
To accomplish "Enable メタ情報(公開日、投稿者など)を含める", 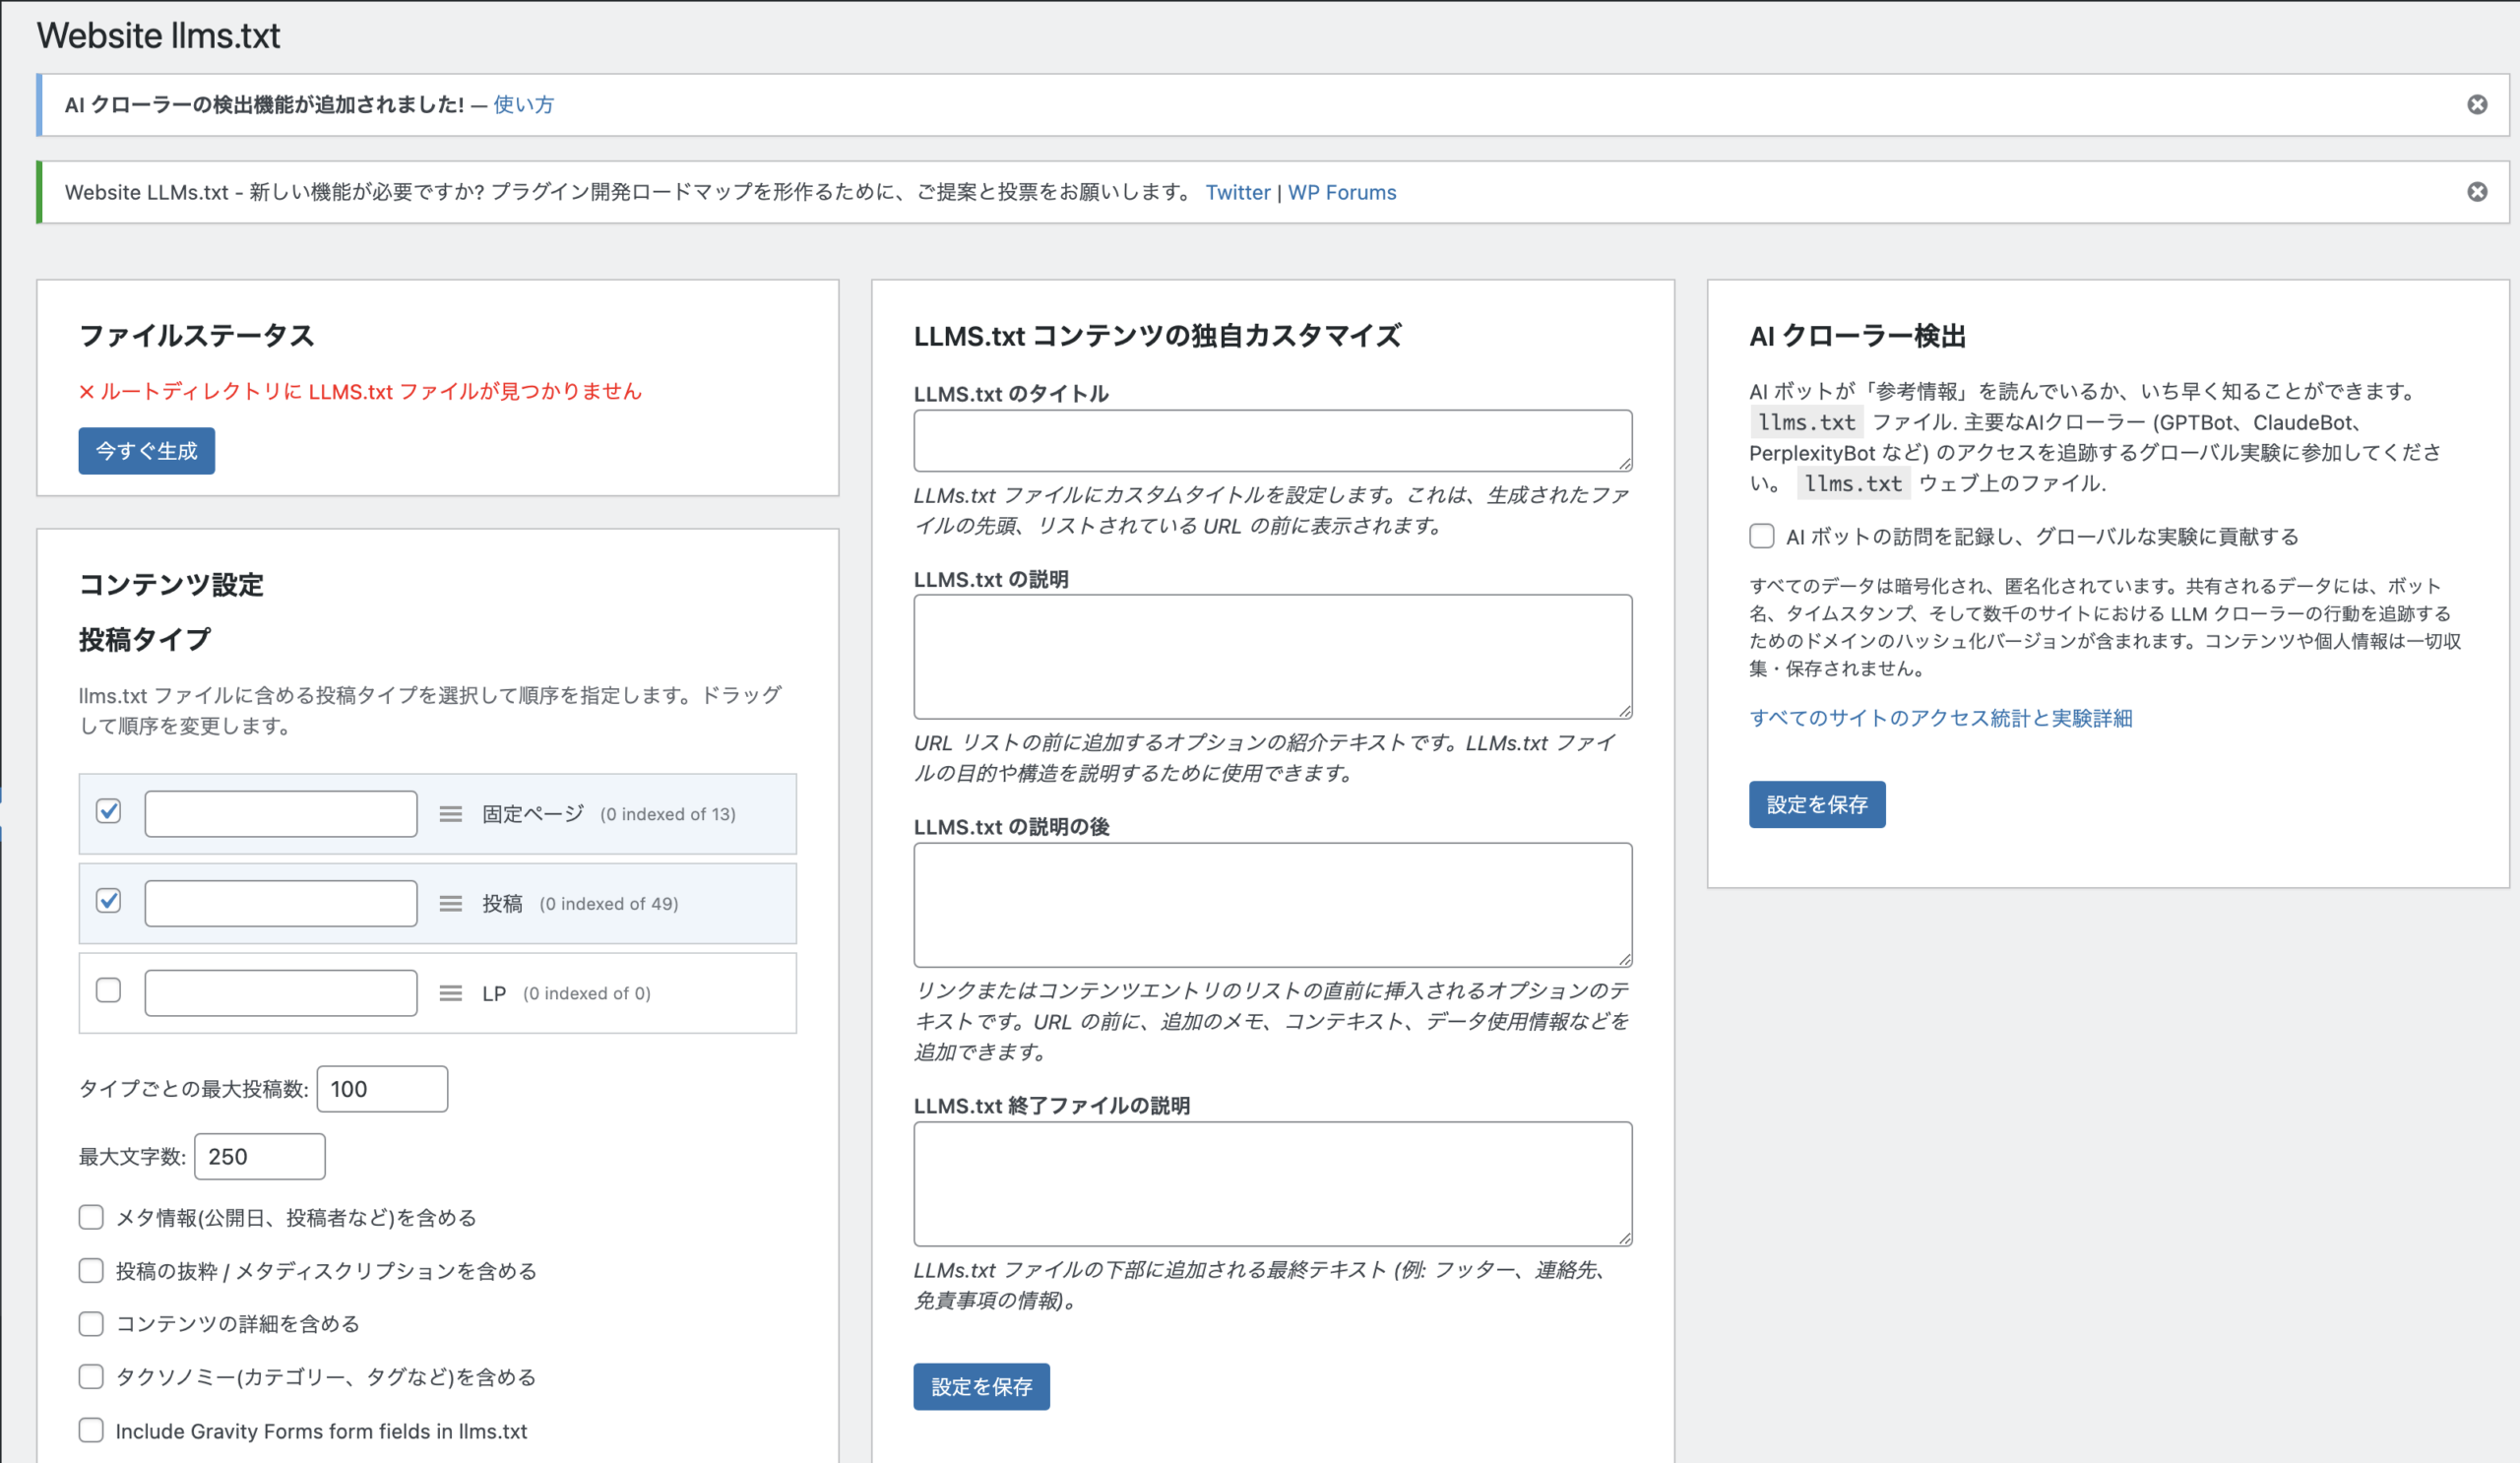I will tap(91, 1217).
